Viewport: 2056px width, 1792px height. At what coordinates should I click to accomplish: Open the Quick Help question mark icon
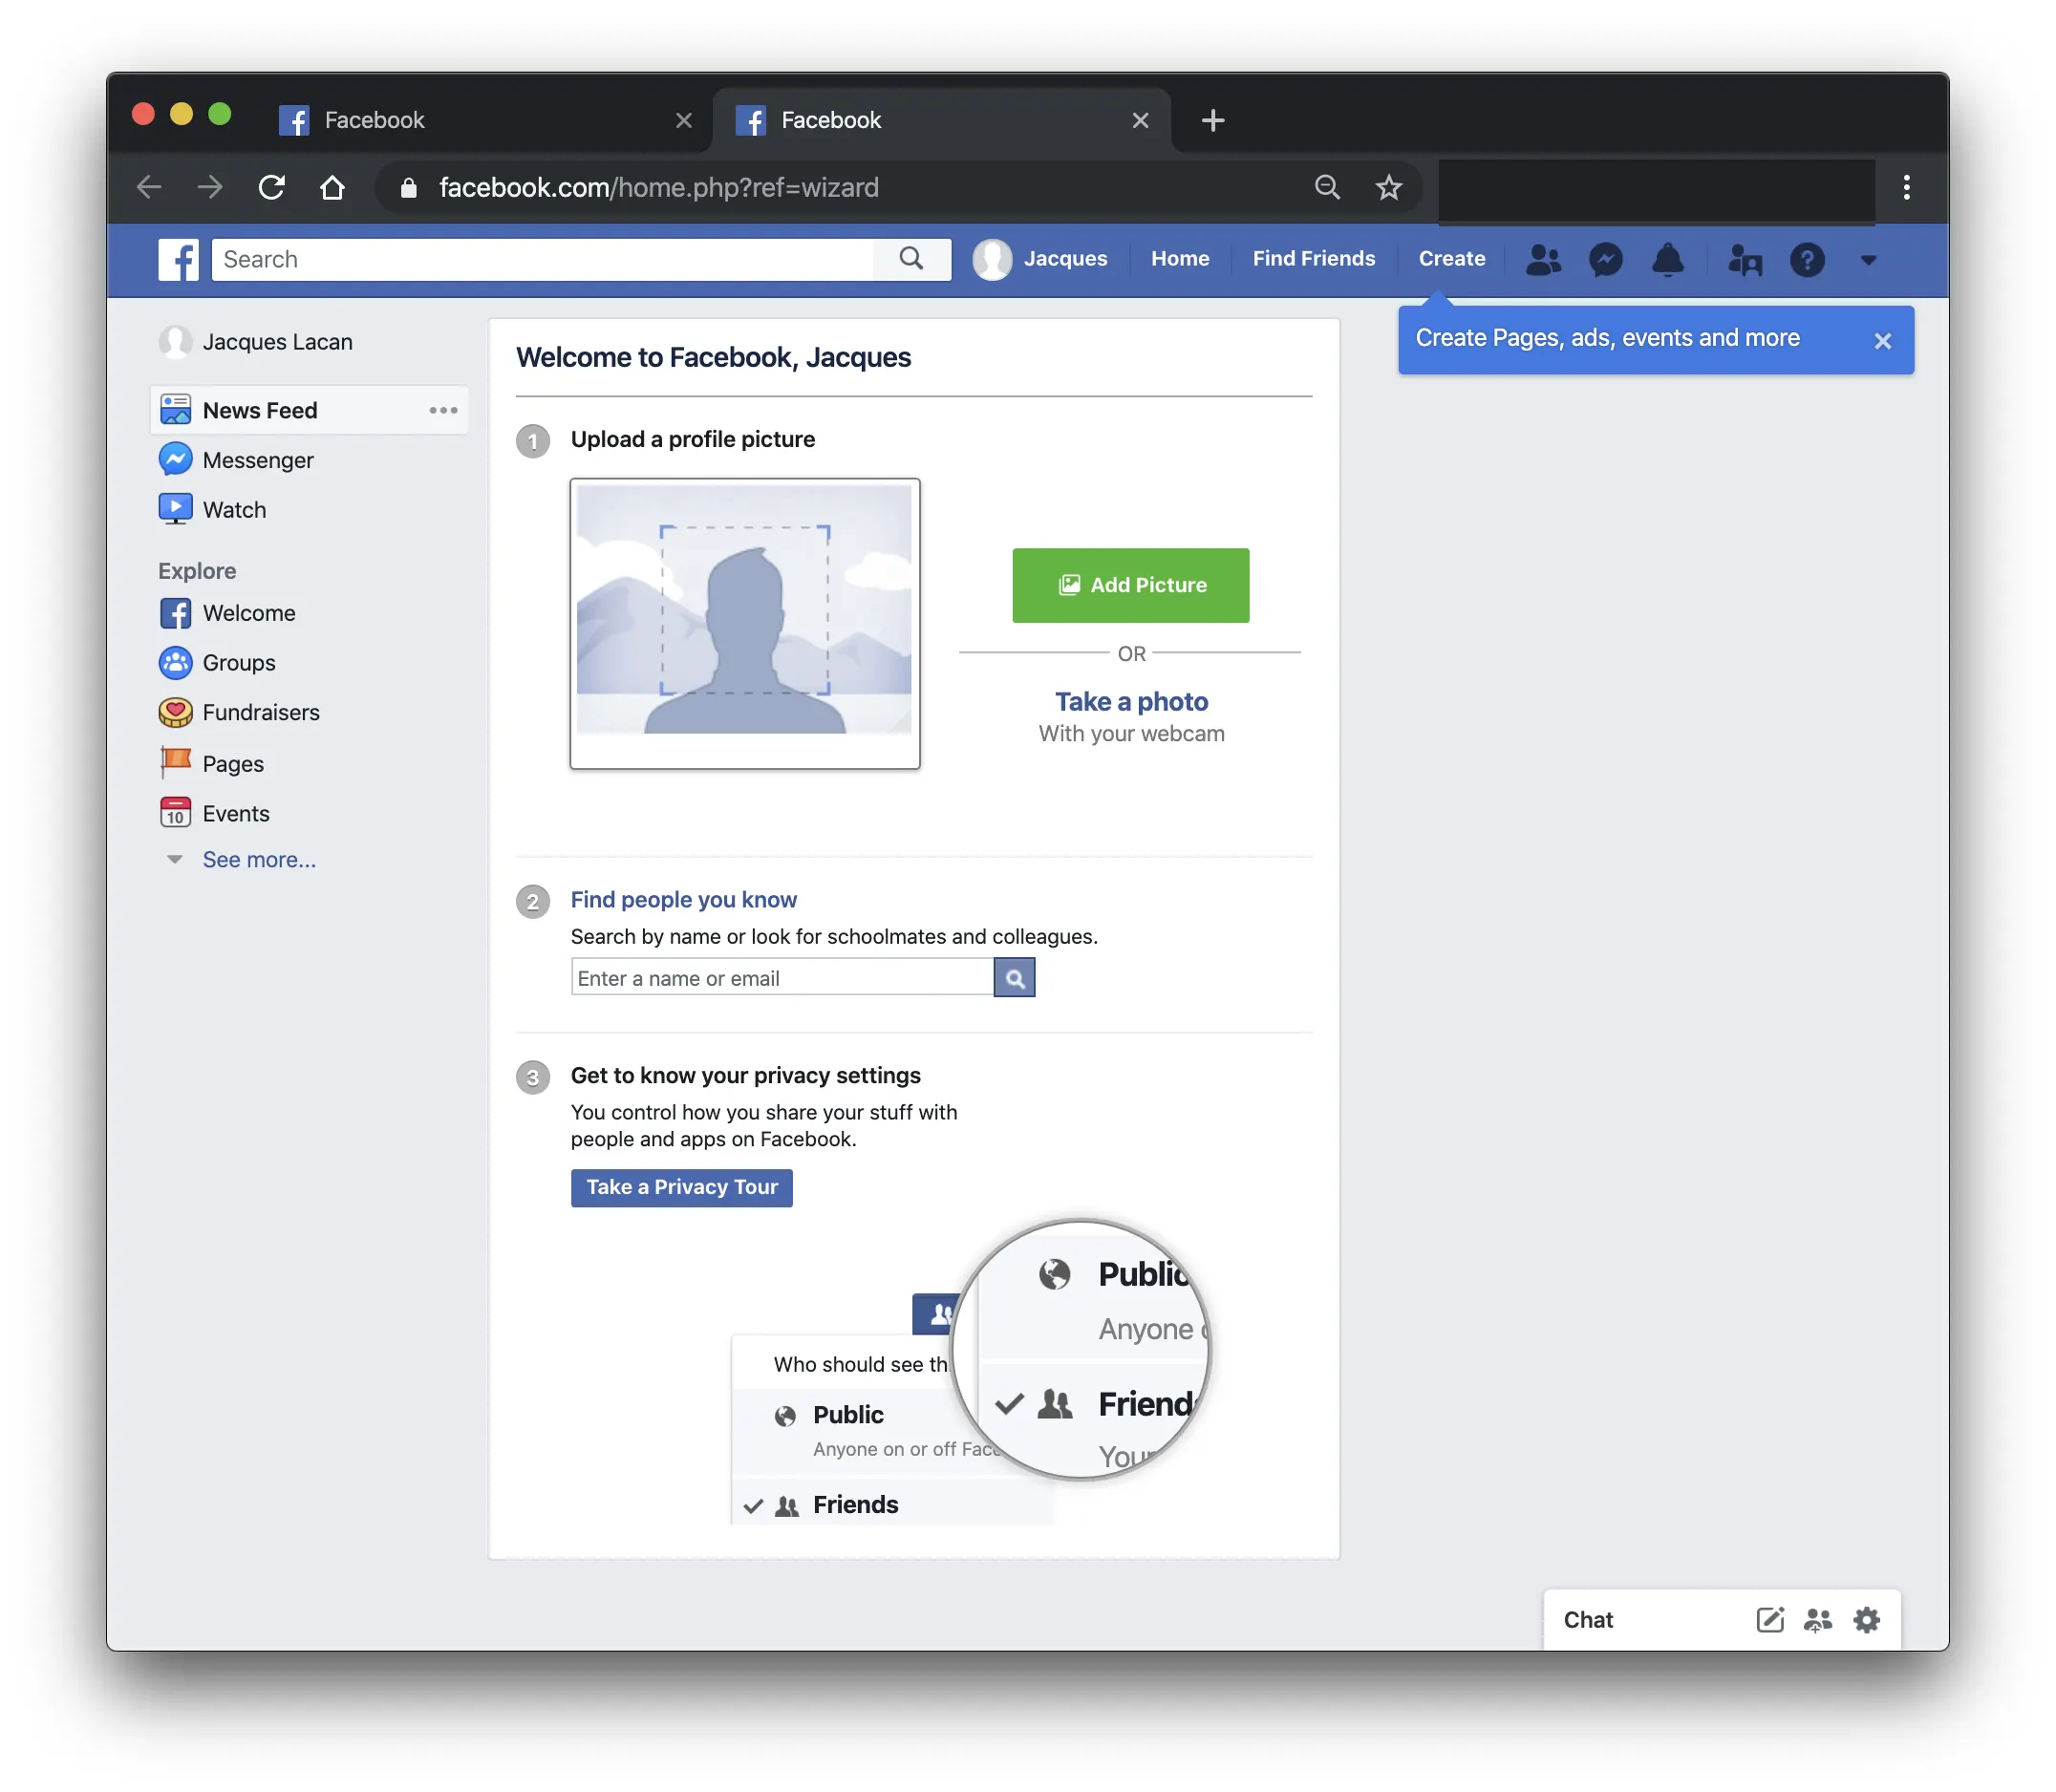[x=1808, y=260]
